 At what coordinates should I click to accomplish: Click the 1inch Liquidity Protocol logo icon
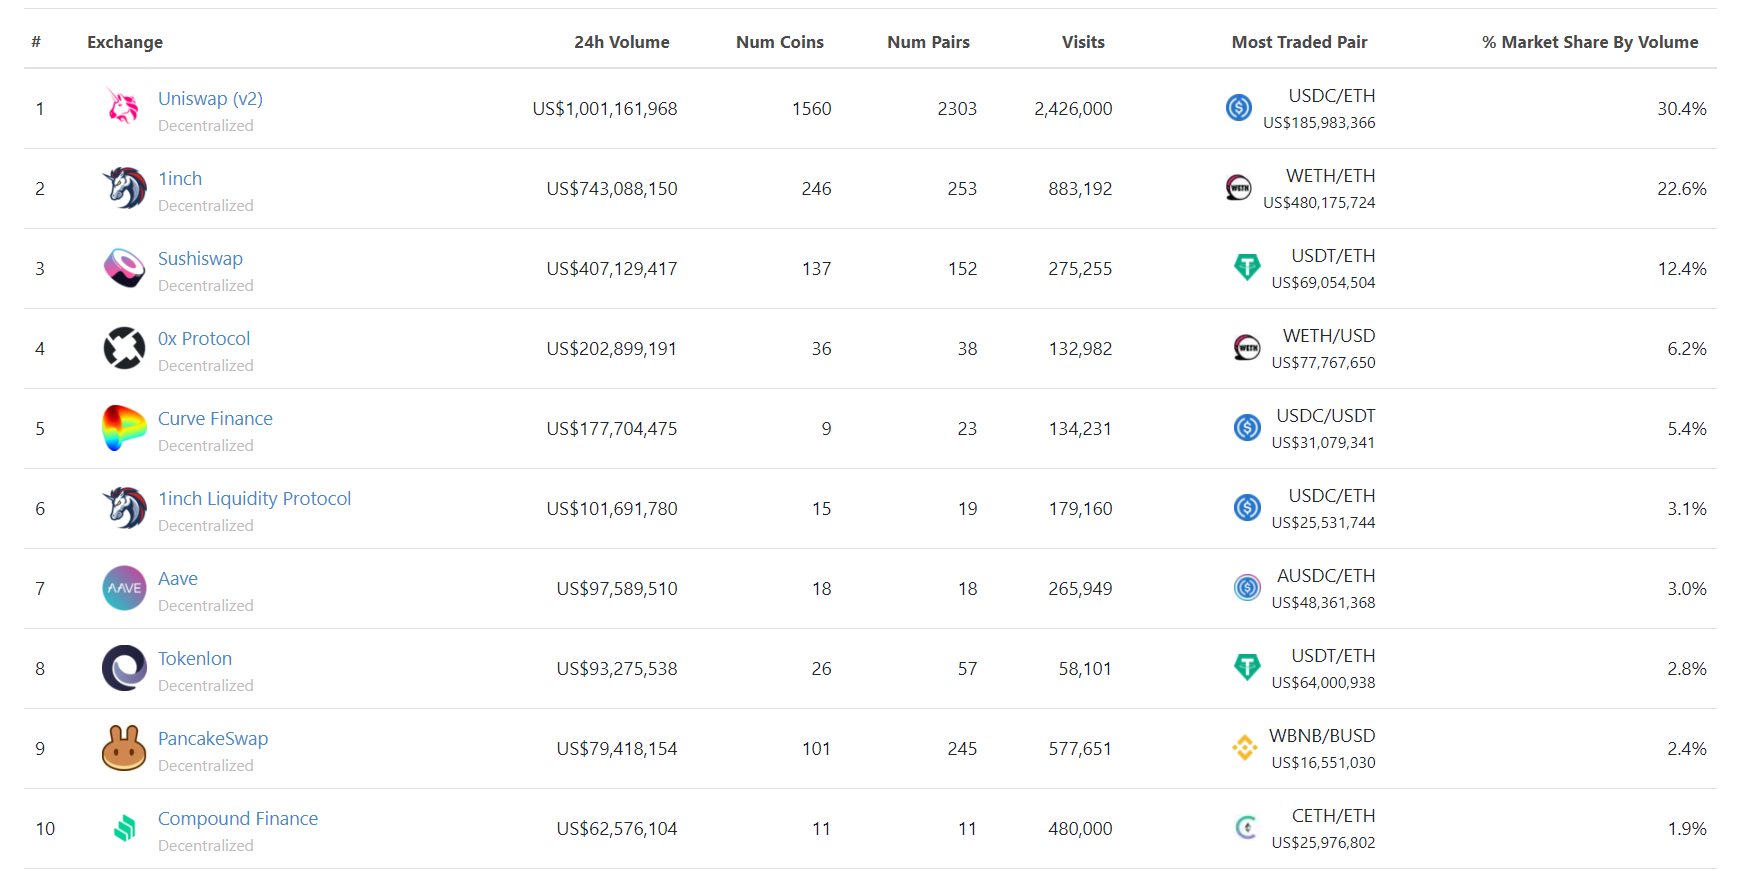[x=124, y=508]
